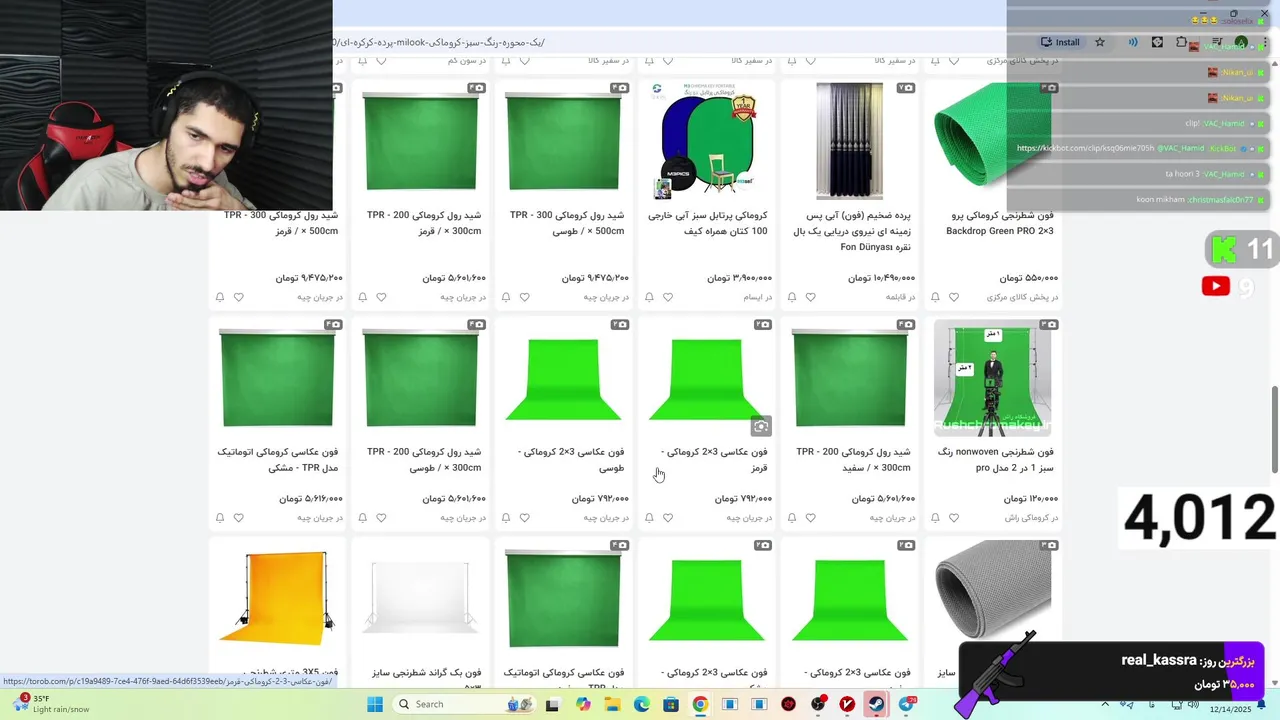Image resolution: width=1280 pixels, height=720 pixels.
Task: Click the black-and-white extension icon in toolbar
Action: point(1157,42)
